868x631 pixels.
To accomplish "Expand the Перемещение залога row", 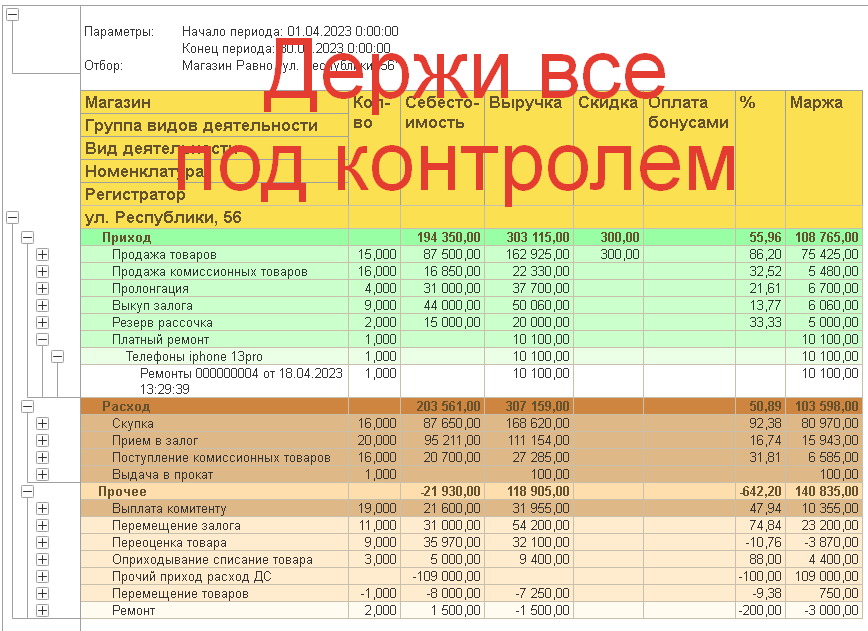I will 42,525.
